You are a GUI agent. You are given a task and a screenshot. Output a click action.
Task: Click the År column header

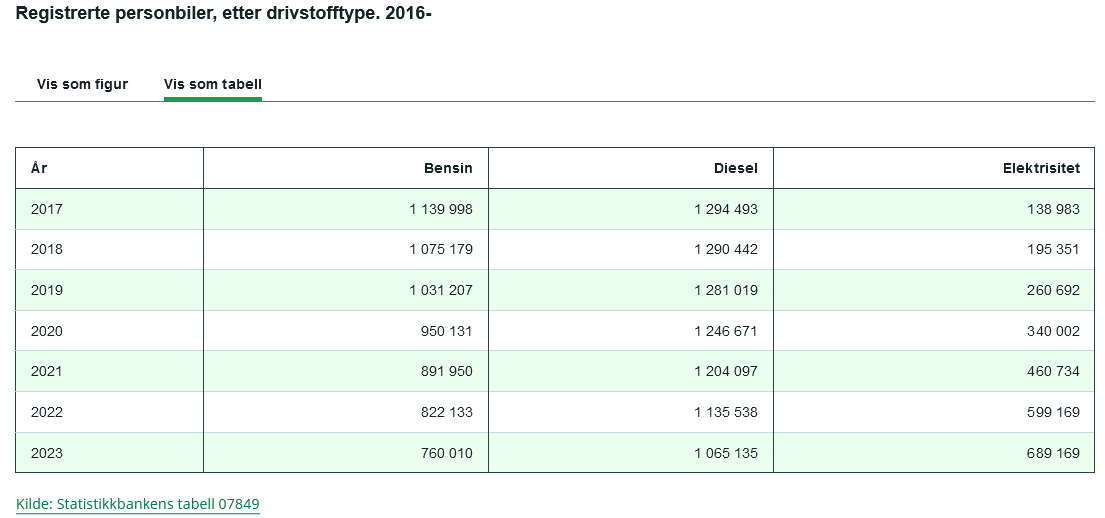point(109,168)
